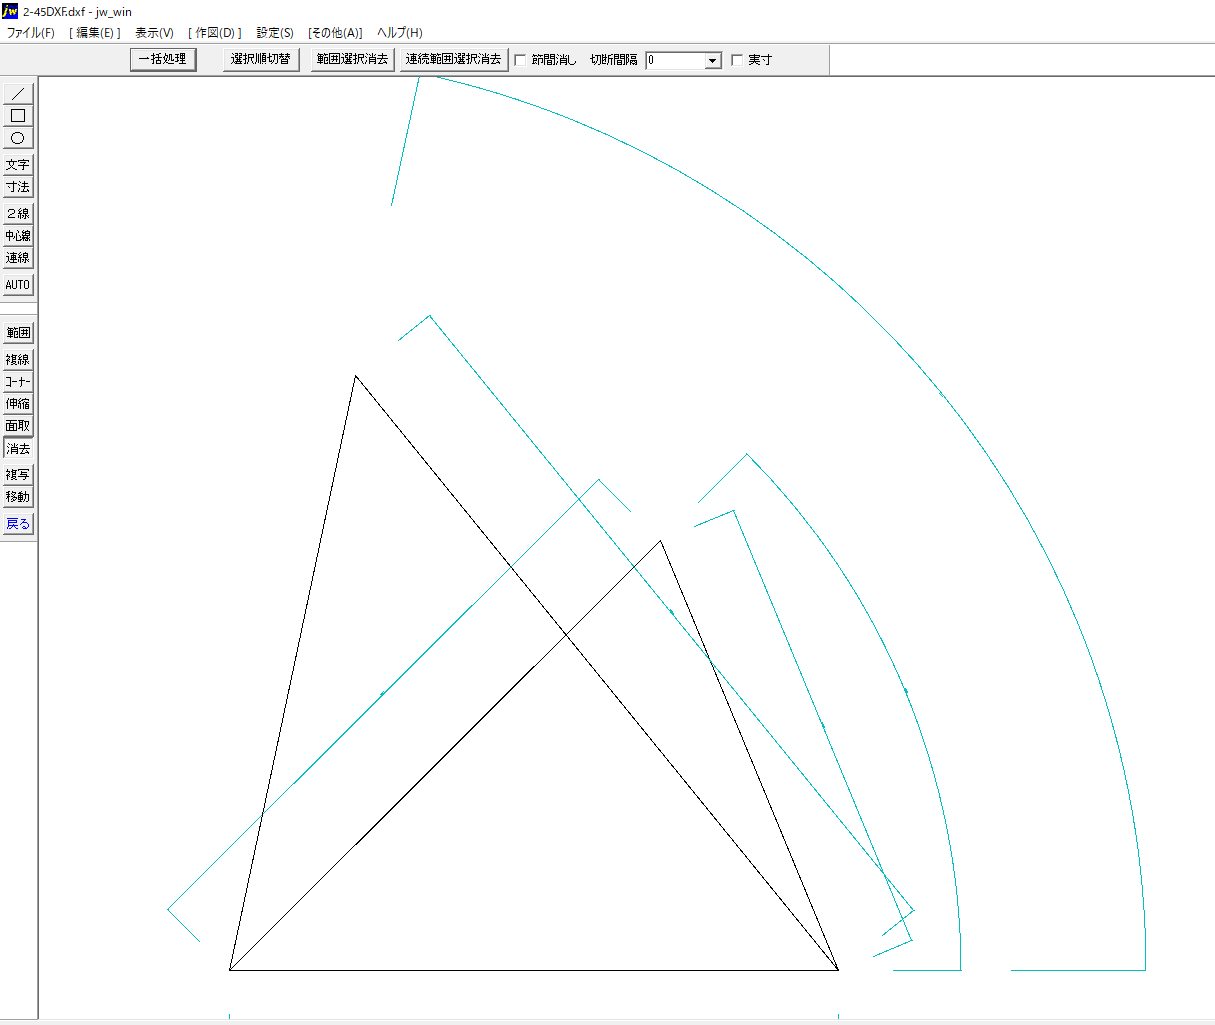Open the 切断間隔 dropdown arrow
This screenshot has width=1215, height=1025.
coord(713,61)
